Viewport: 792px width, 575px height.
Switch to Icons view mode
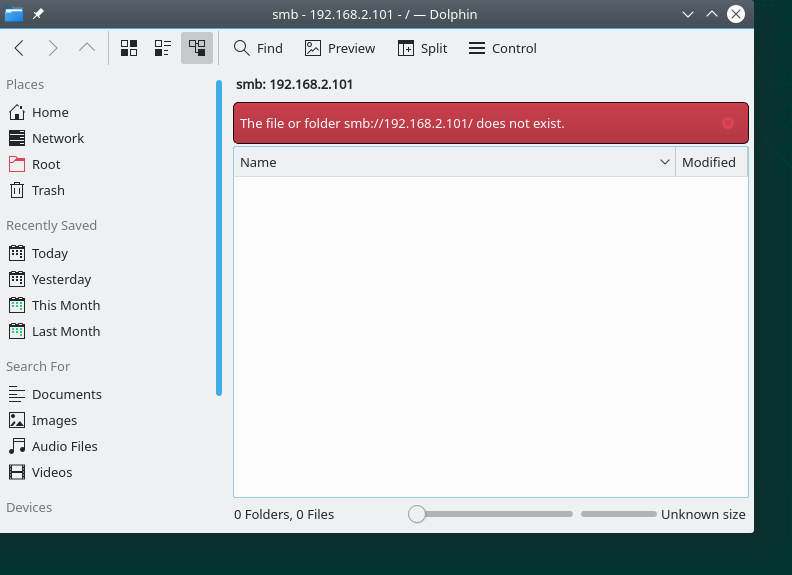[129, 48]
